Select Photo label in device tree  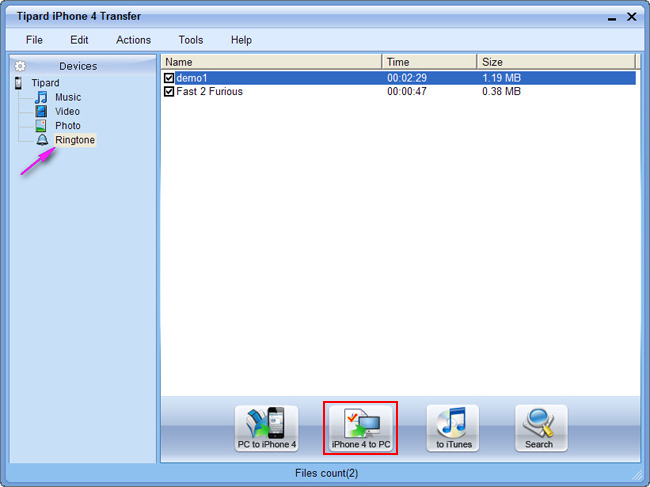click(68, 126)
